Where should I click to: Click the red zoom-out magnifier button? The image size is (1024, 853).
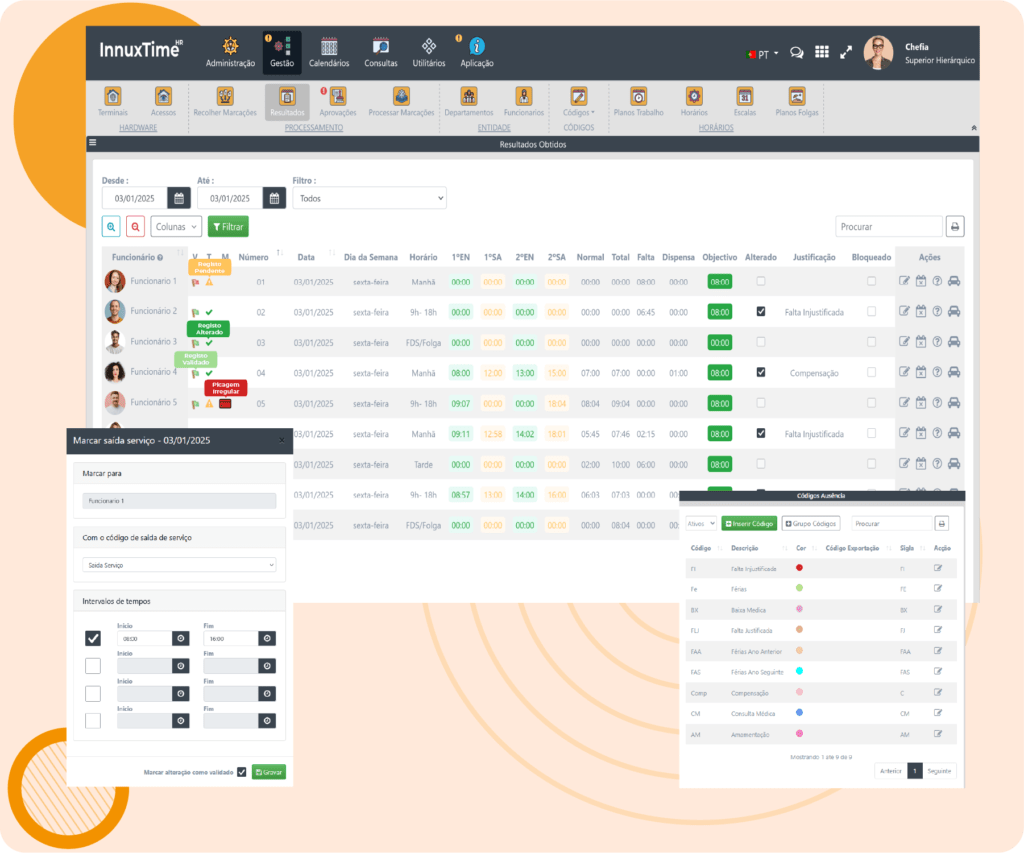point(135,227)
